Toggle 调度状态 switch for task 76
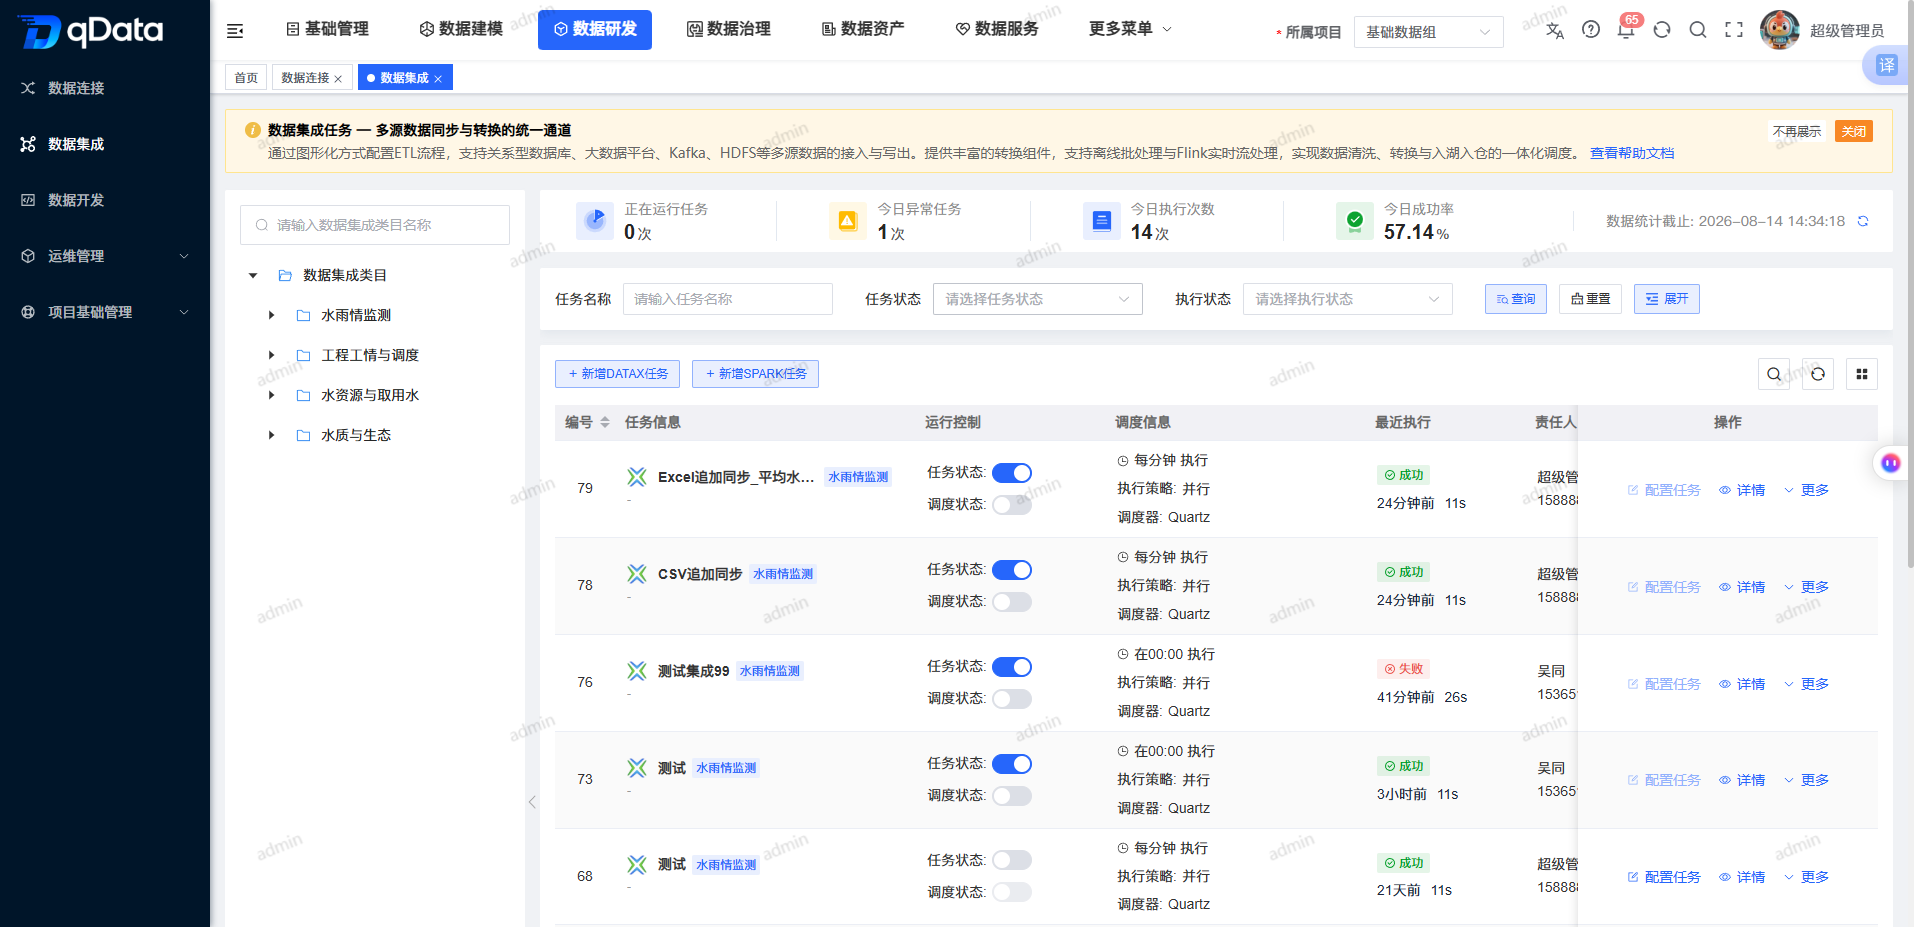The image size is (1914, 927). [x=1012, y=699]
